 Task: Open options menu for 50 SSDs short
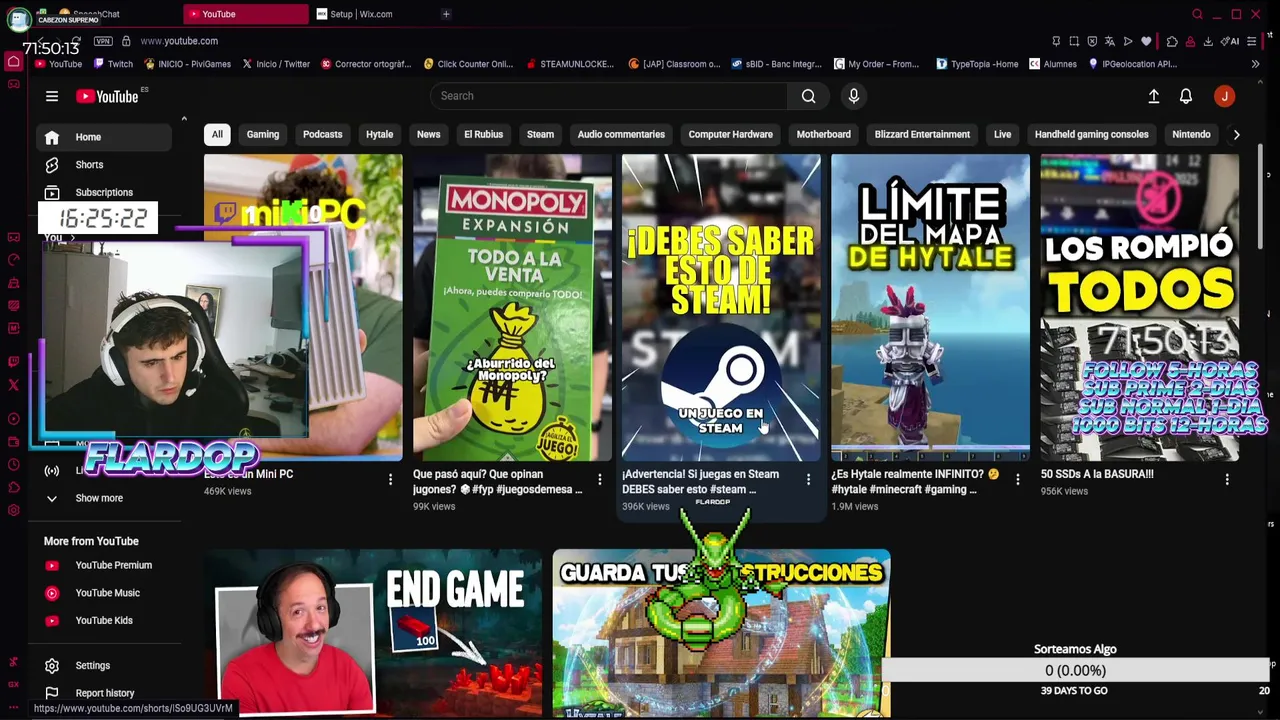[1227, 480]
